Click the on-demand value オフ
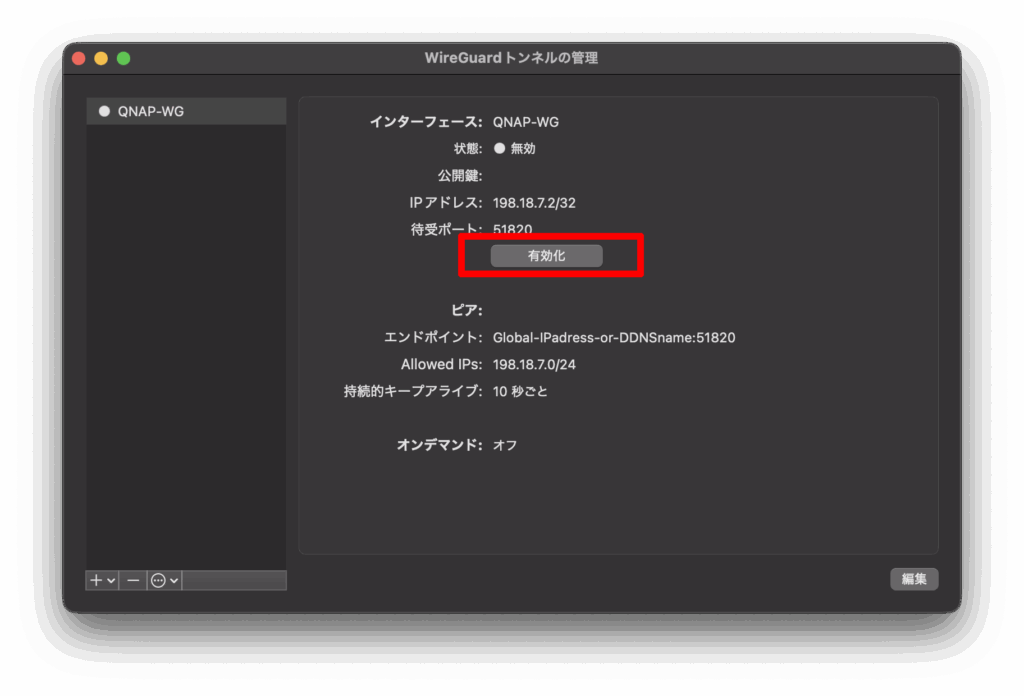The height and width of the screenshot is (696, 1024). coord(505,445)
